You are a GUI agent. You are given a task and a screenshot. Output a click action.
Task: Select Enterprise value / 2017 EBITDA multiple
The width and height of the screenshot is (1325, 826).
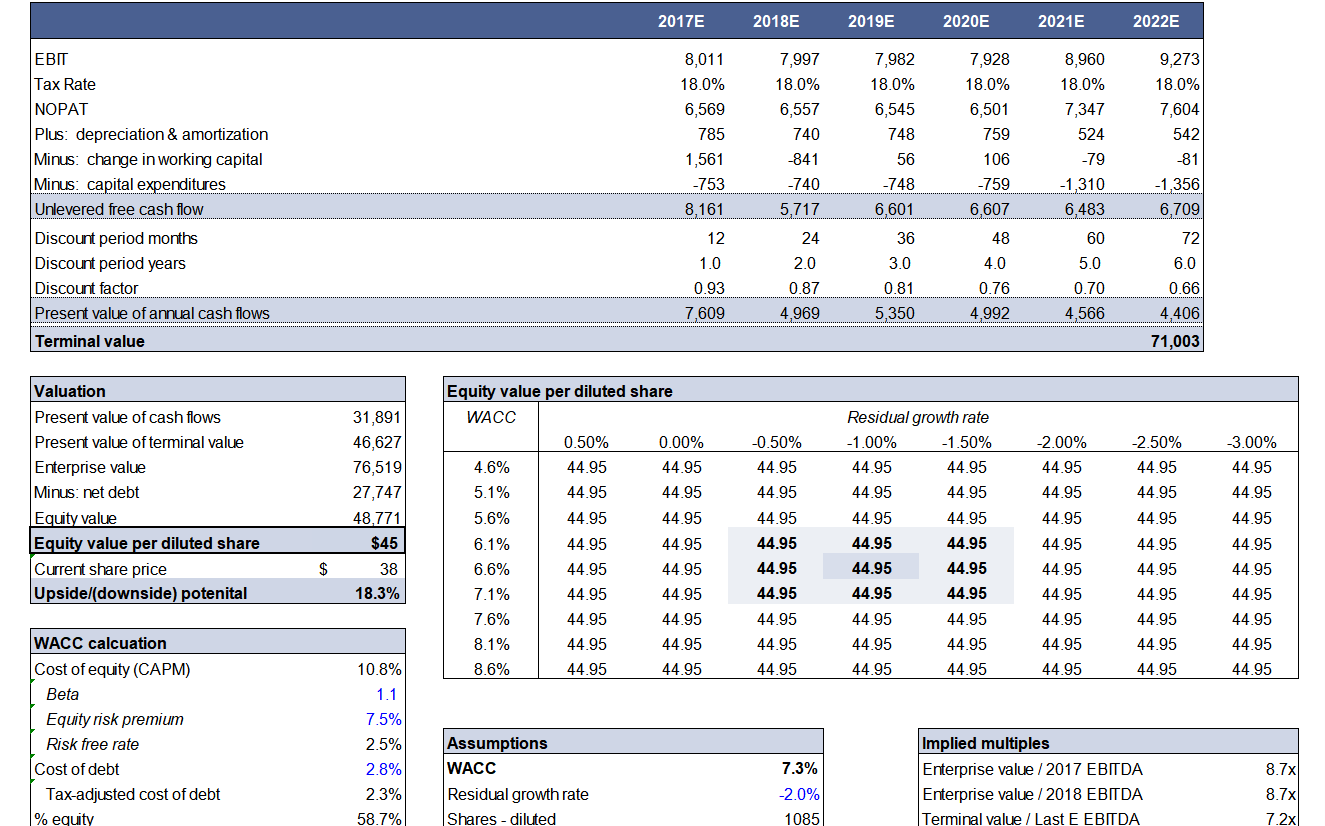point(1280,770)
